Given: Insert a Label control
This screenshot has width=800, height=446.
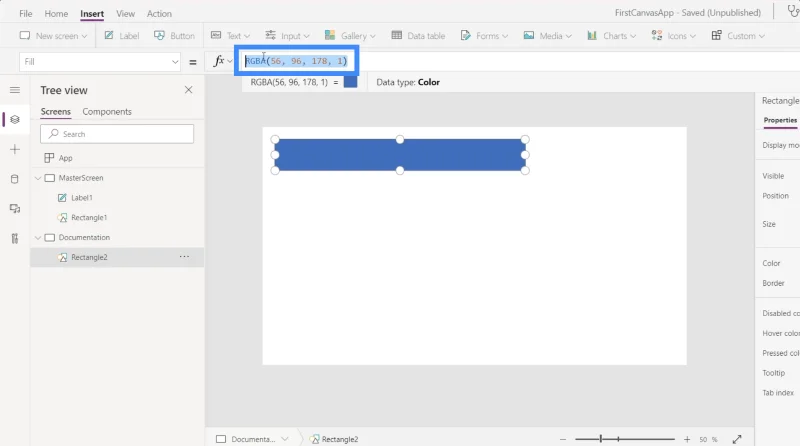Looking at the screenshot, I should [x=121, y=36].
